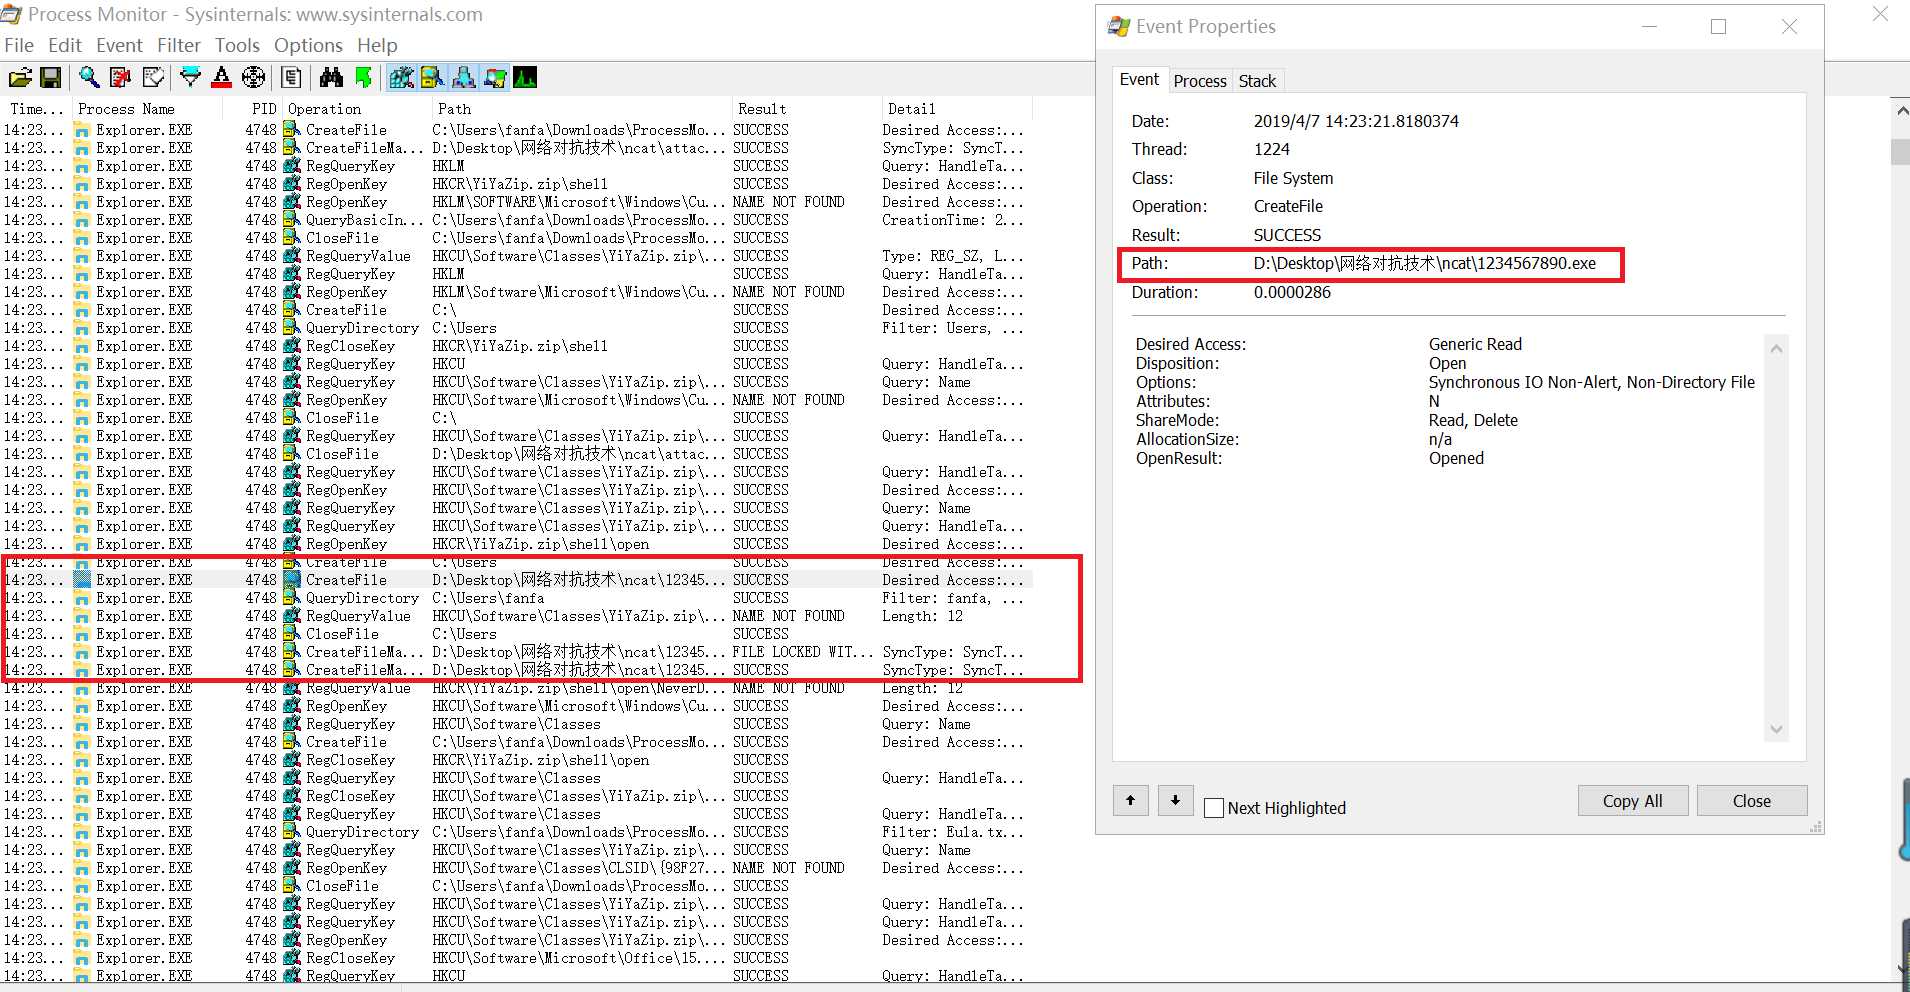Click the Close button in Event Properties
The width and height of the screenshot is (1910, 992).
pyautogui.click(x=1752, y=801)
